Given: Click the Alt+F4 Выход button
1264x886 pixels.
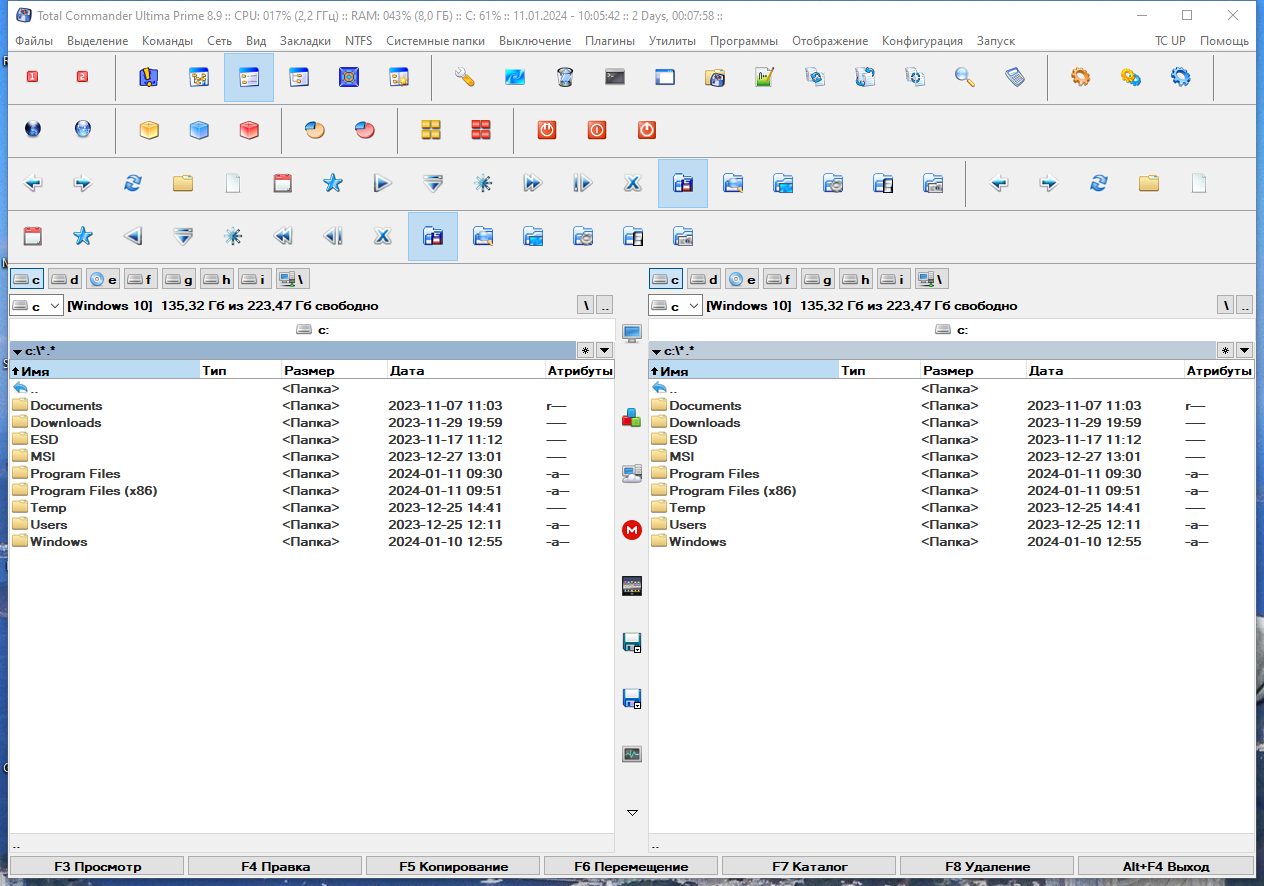Looking at the screenshot, I should [1165, 866].
